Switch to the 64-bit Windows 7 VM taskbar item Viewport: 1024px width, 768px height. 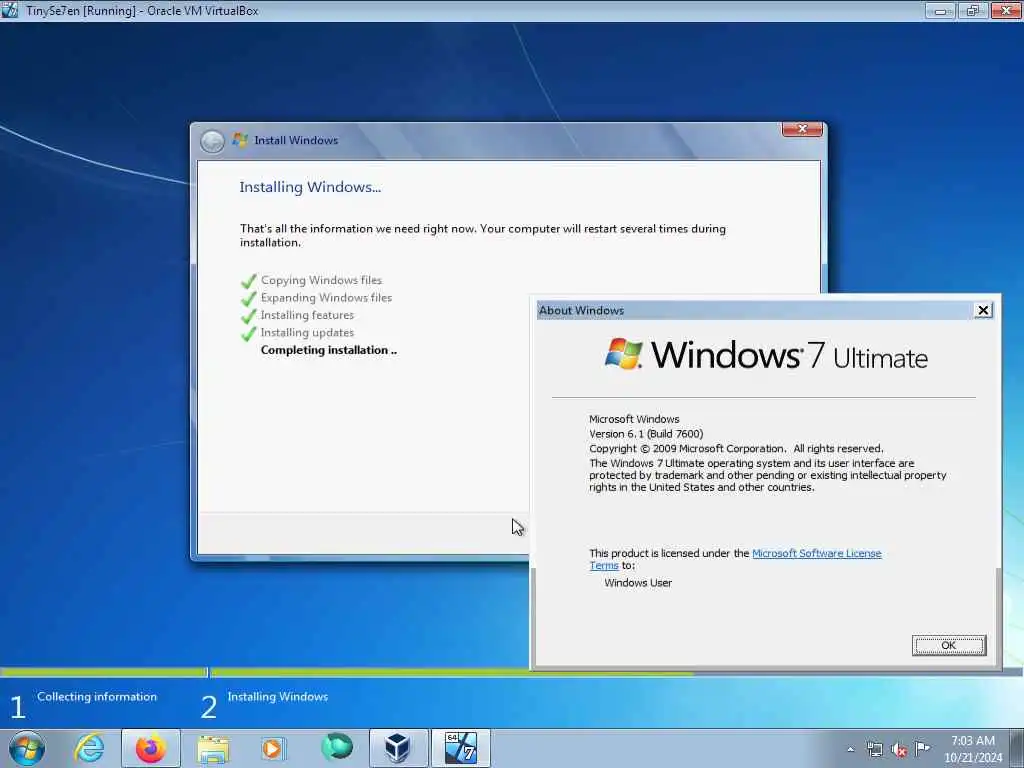[460, 748]
